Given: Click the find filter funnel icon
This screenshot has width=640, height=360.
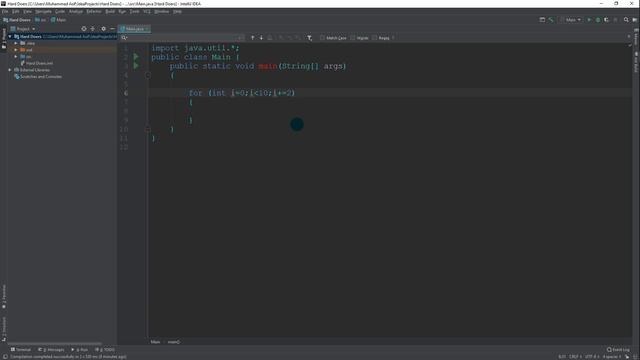Looking at the screenshot, I should [x=309, y=38].
